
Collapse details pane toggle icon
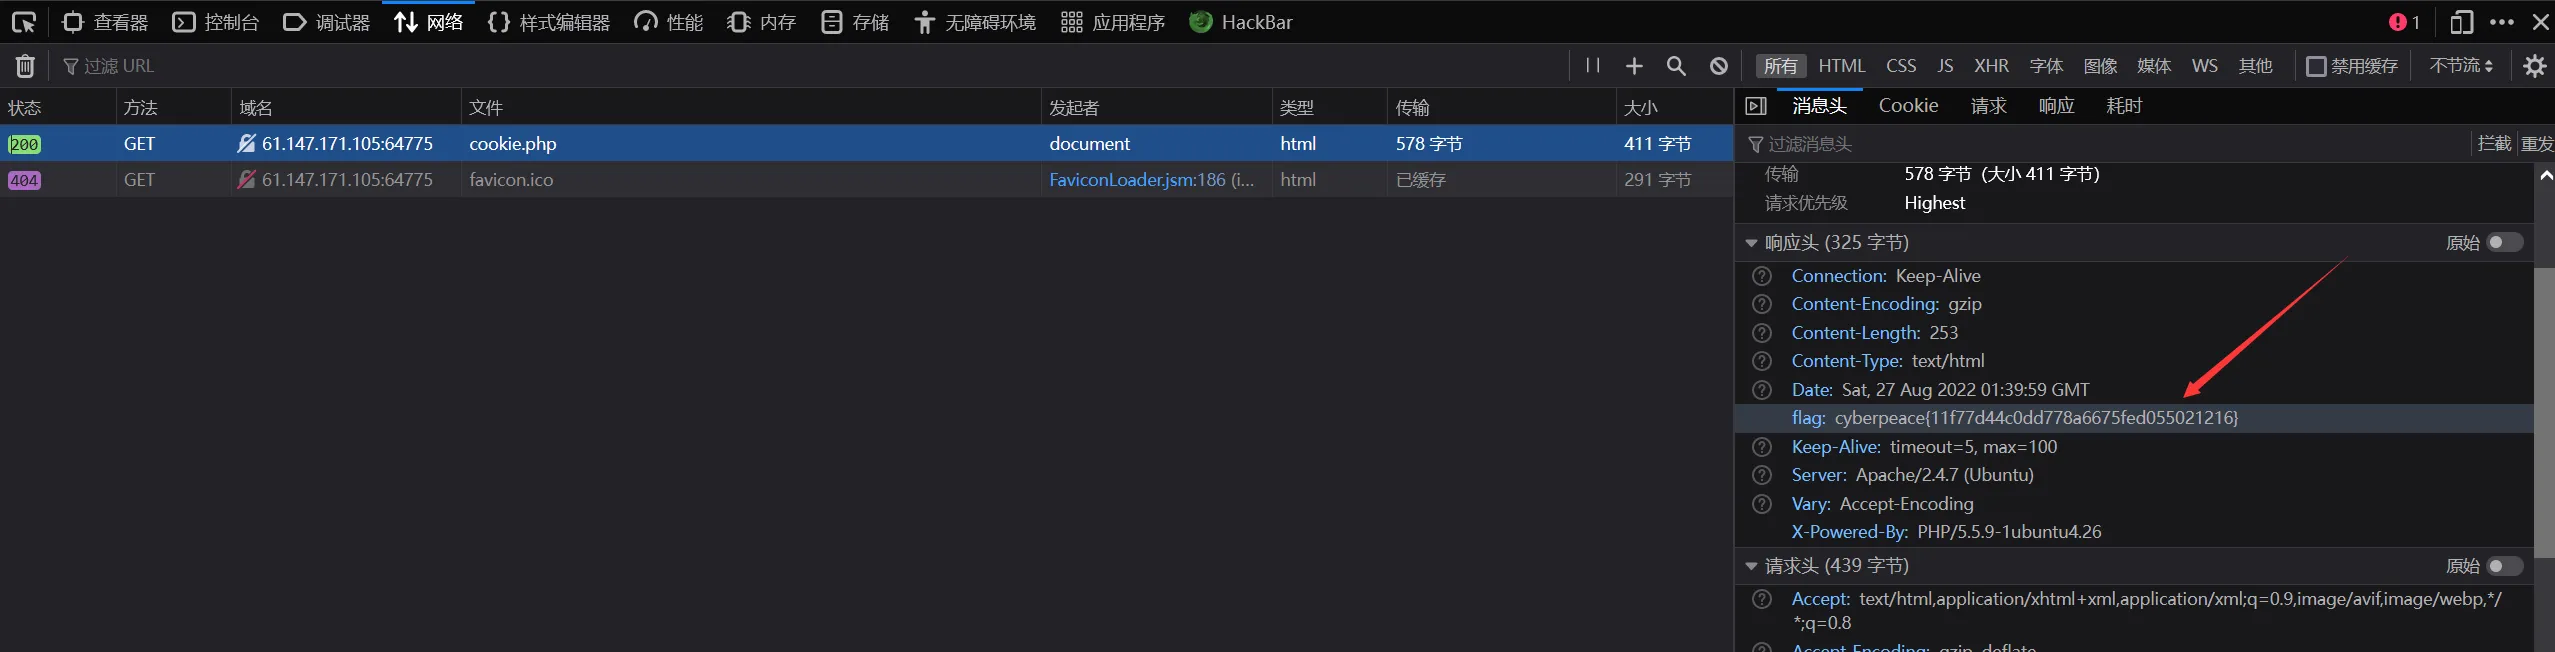[x=1756, y=106]
